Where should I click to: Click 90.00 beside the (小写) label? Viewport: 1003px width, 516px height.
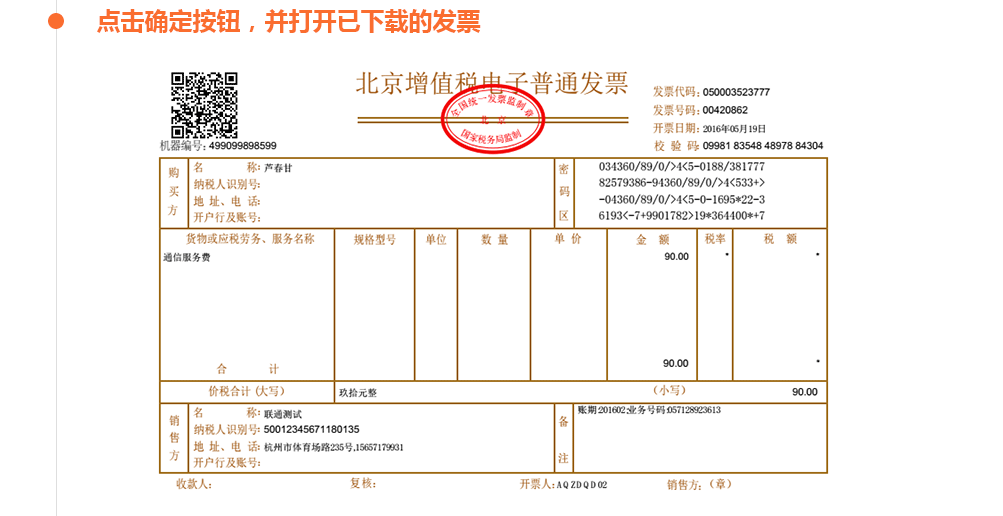pos(805,392)
